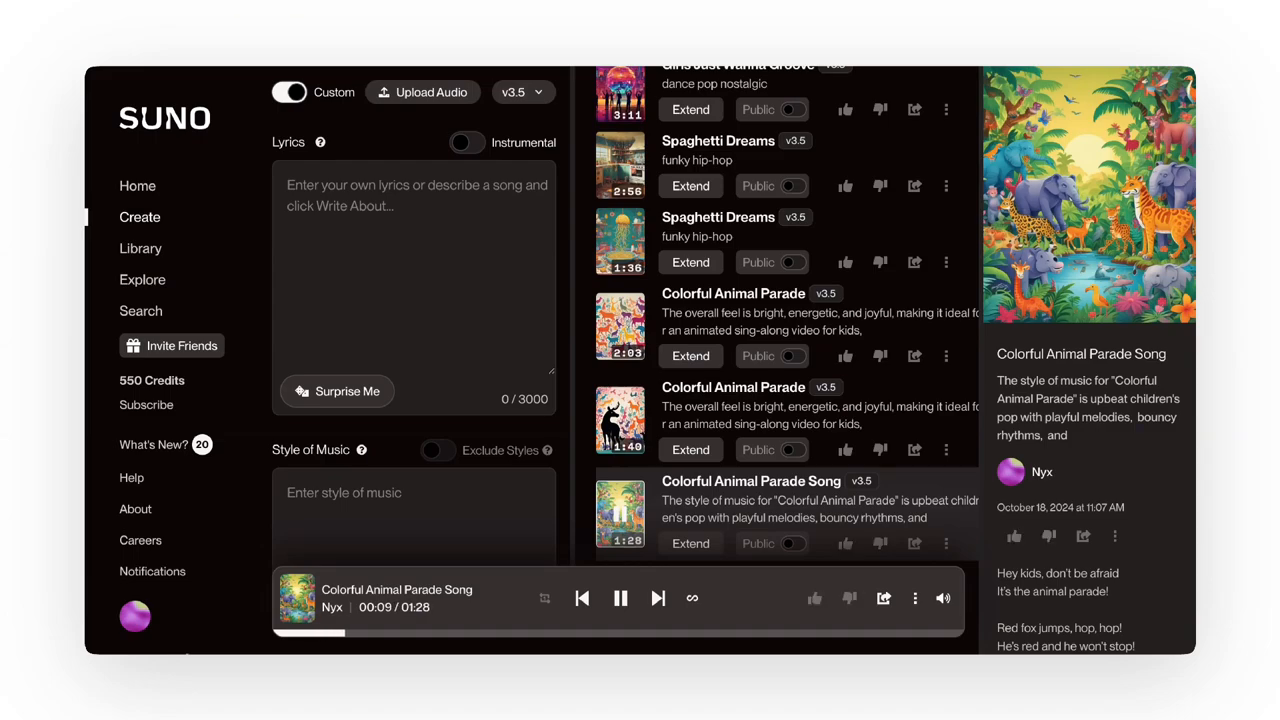Dislike the current song in the player bar
Image resolution: width=1280 pixels, height=720 pixels.
849,598
